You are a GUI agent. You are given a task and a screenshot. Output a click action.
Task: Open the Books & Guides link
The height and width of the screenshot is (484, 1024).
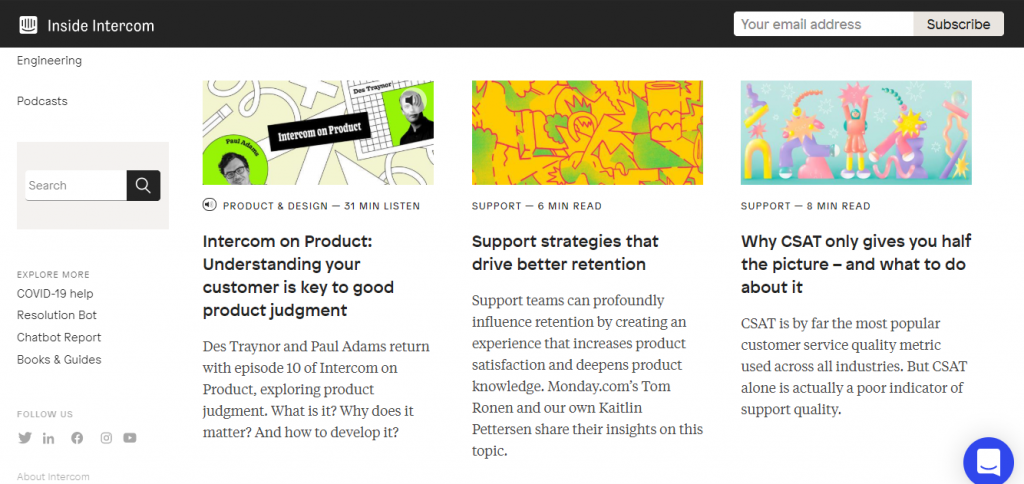pos(59,359)
